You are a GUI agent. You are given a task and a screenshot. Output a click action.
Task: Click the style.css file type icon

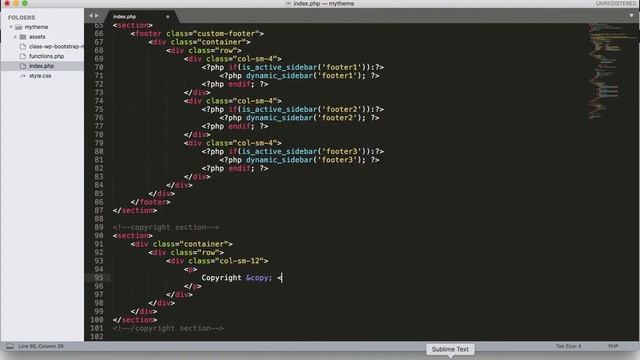point(23,76)
